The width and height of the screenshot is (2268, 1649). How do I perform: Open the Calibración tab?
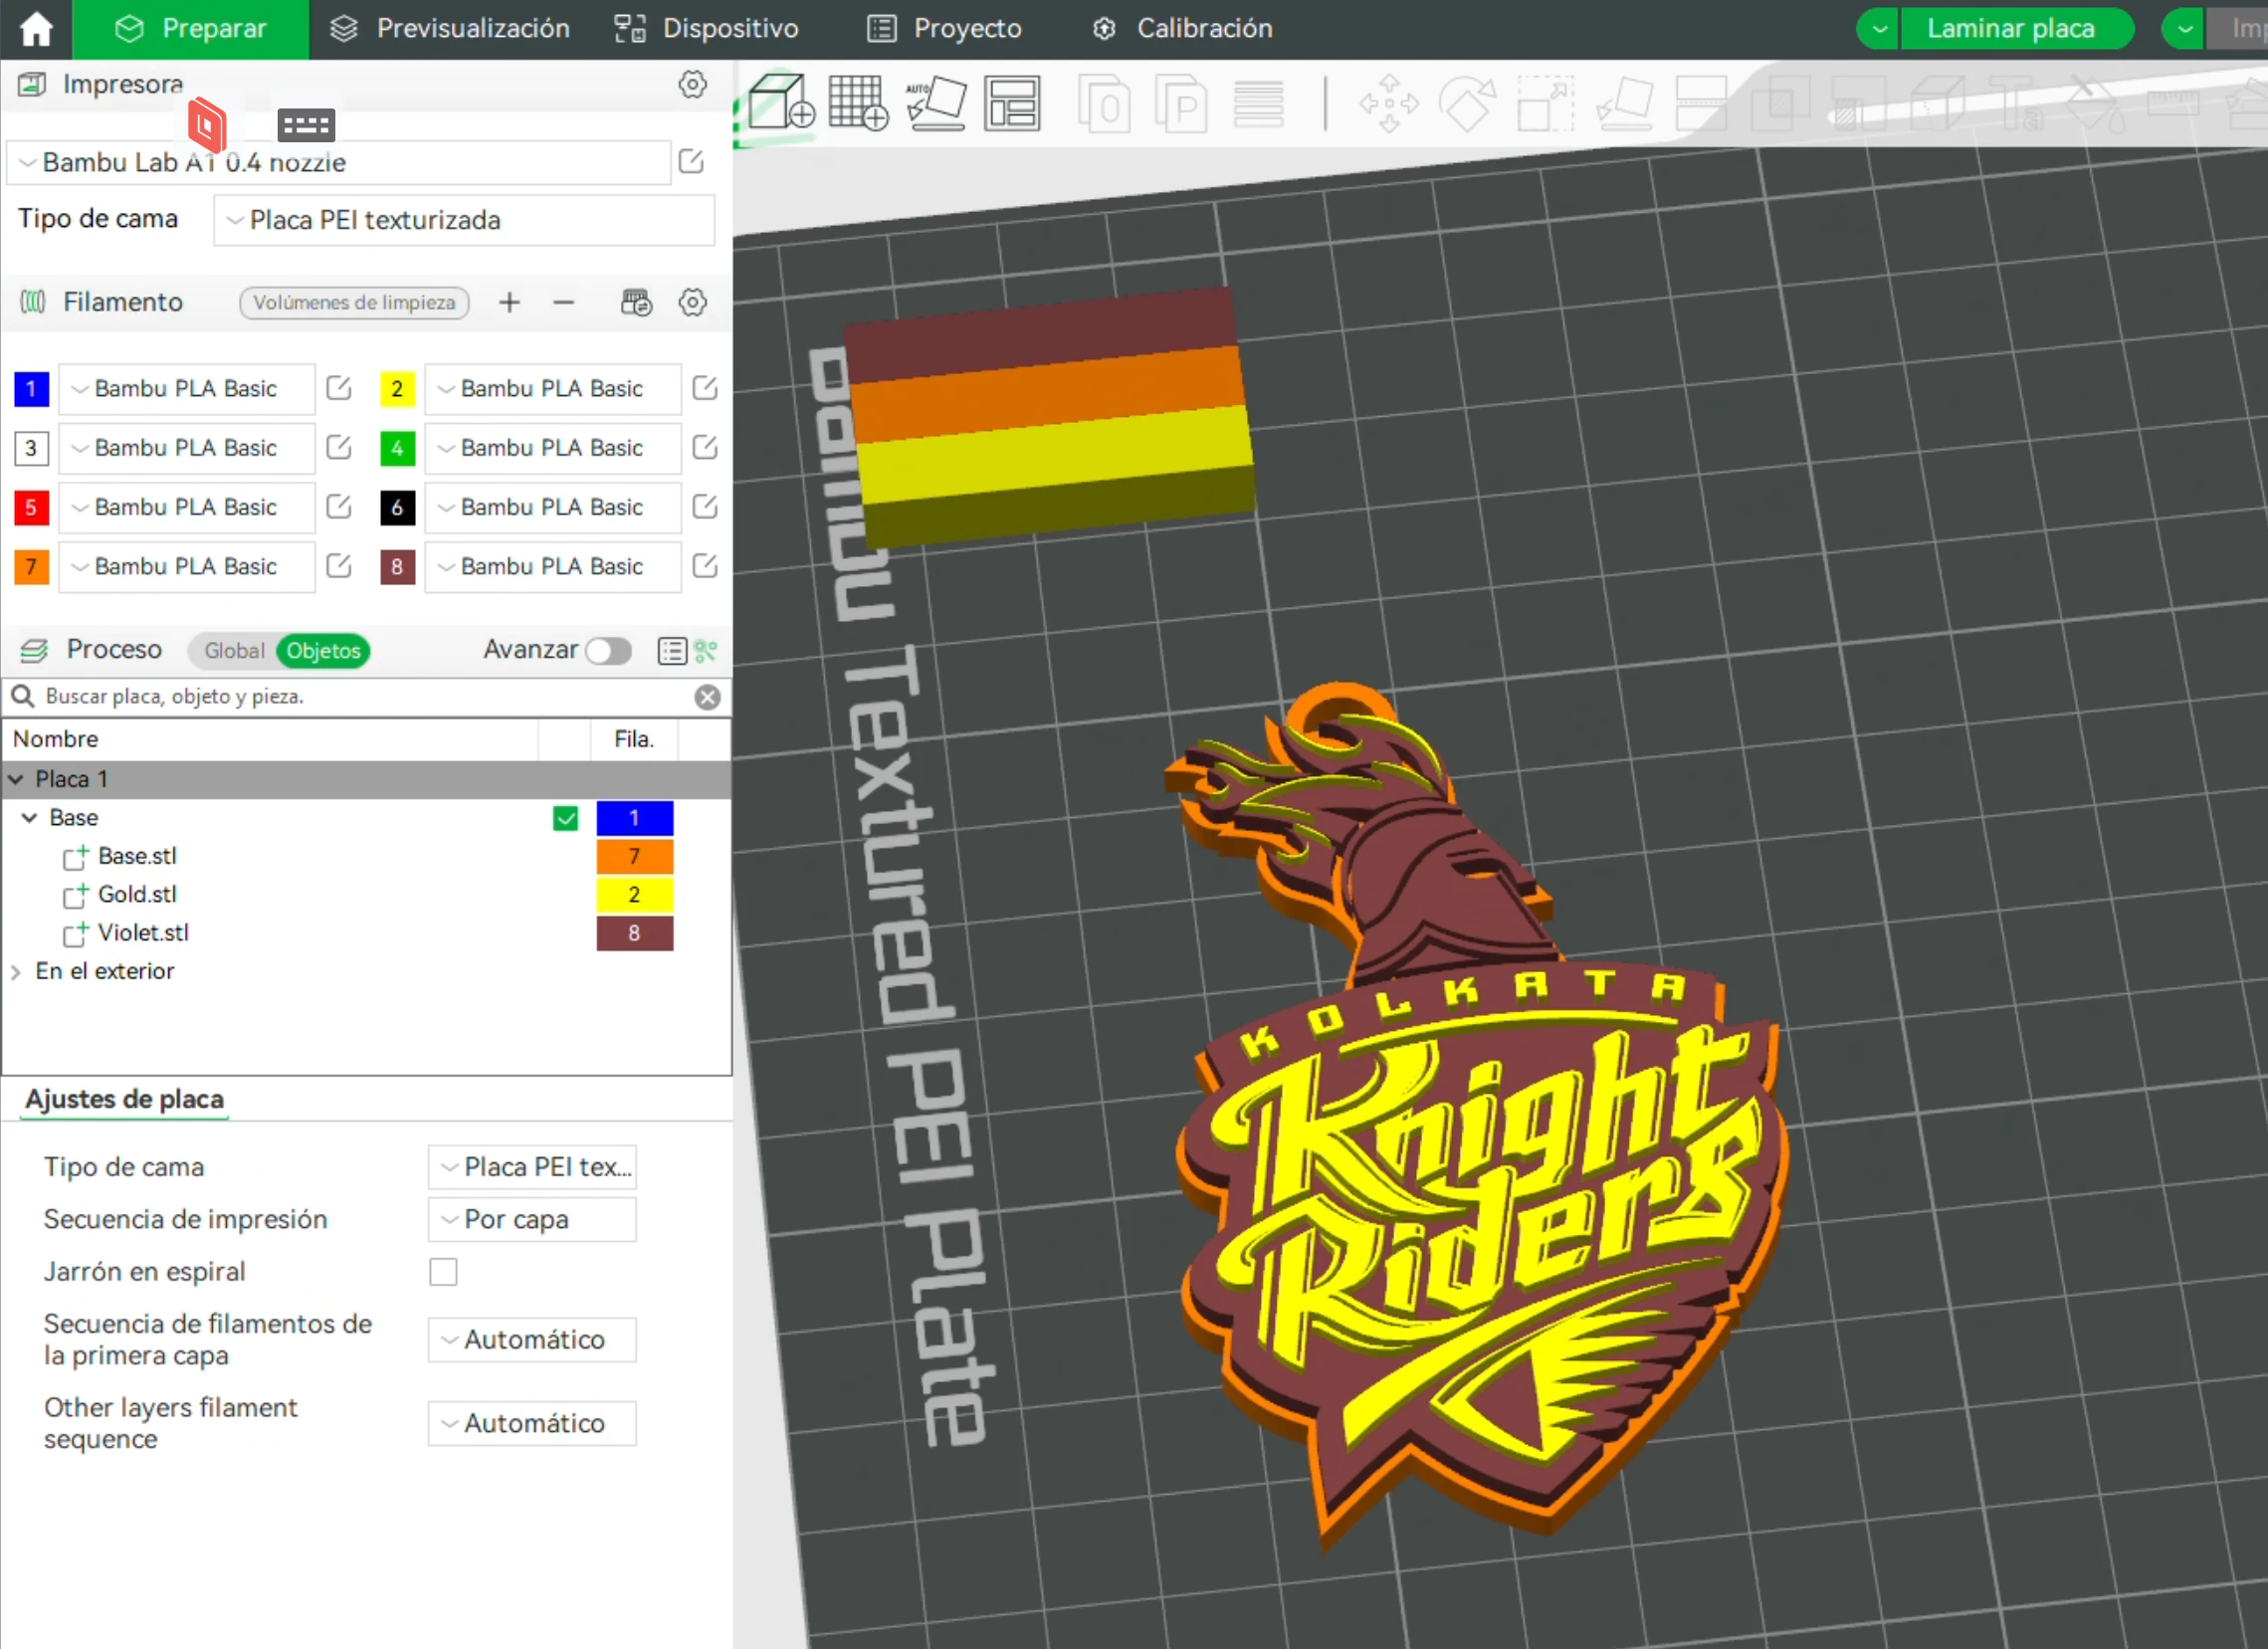[1182, 29]
